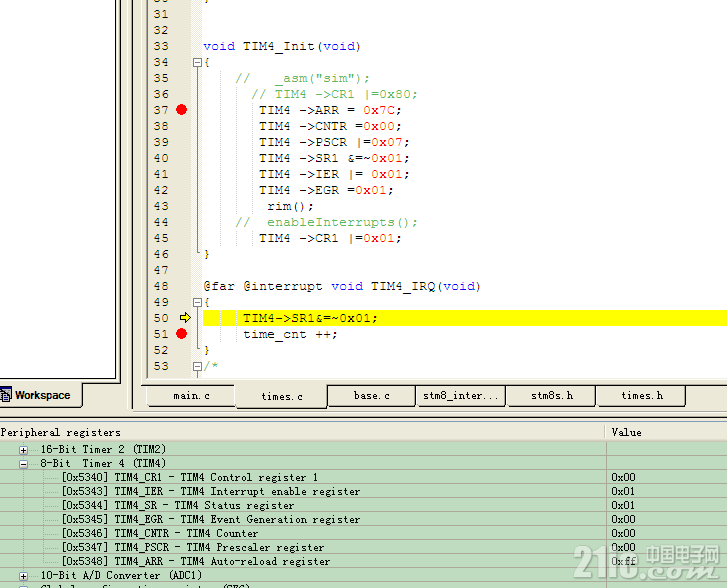727x588 pixels.
Task: Click the TIM4_IER value 0x01
Action: [623, 491]
